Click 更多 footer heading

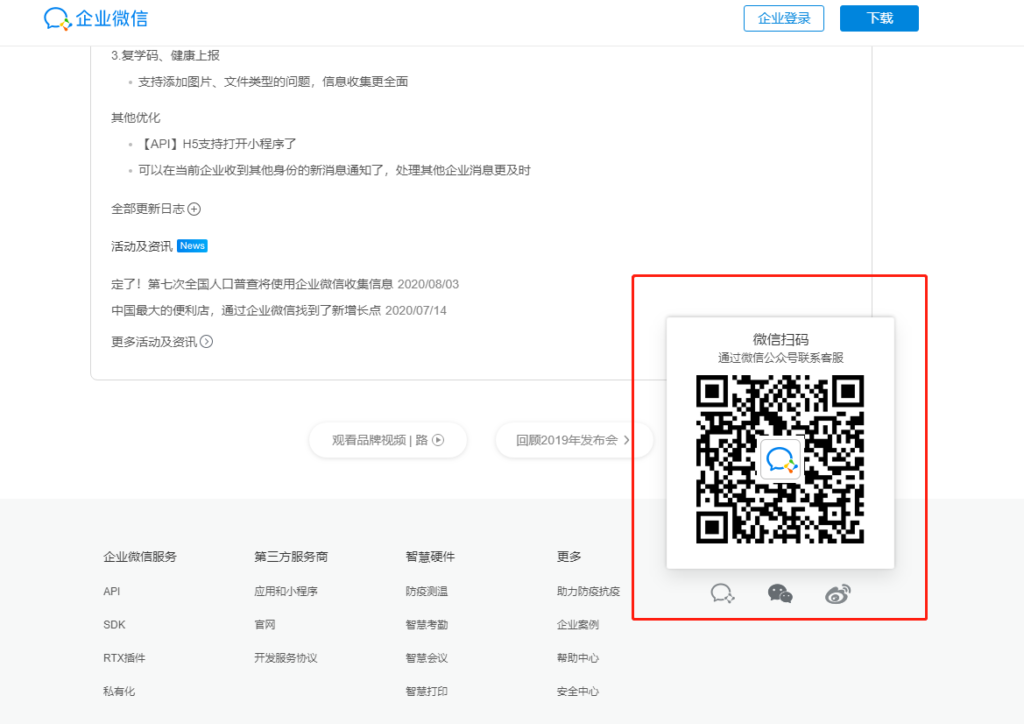click(569, 557)
